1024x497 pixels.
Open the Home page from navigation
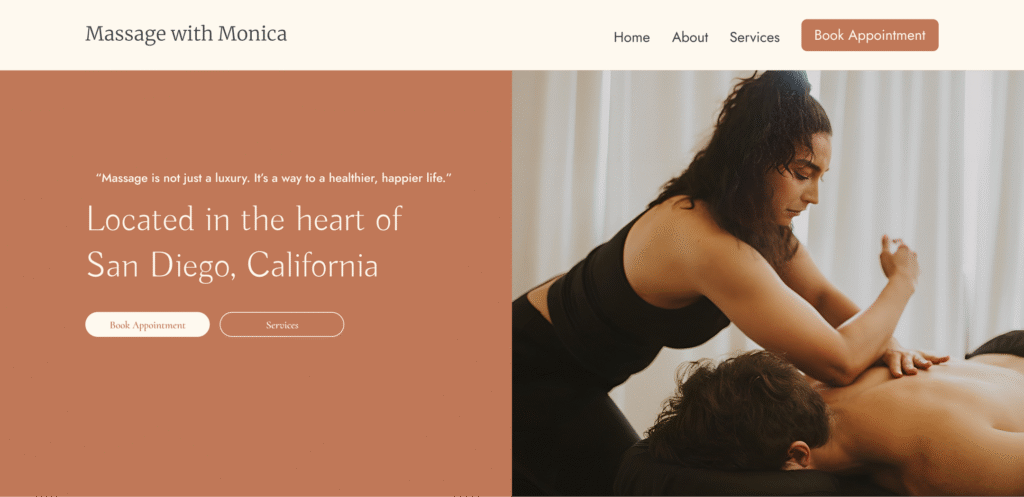(x=632, y=37)
